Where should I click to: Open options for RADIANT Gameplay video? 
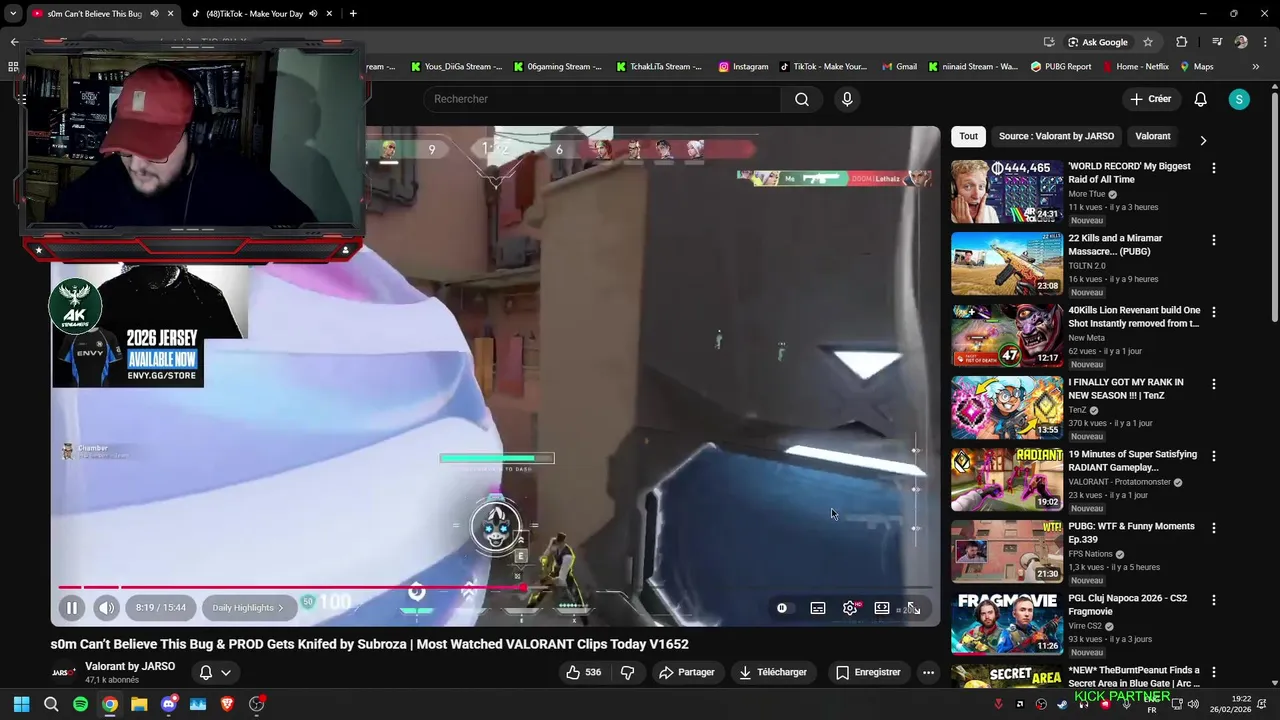coord(1214,456)
